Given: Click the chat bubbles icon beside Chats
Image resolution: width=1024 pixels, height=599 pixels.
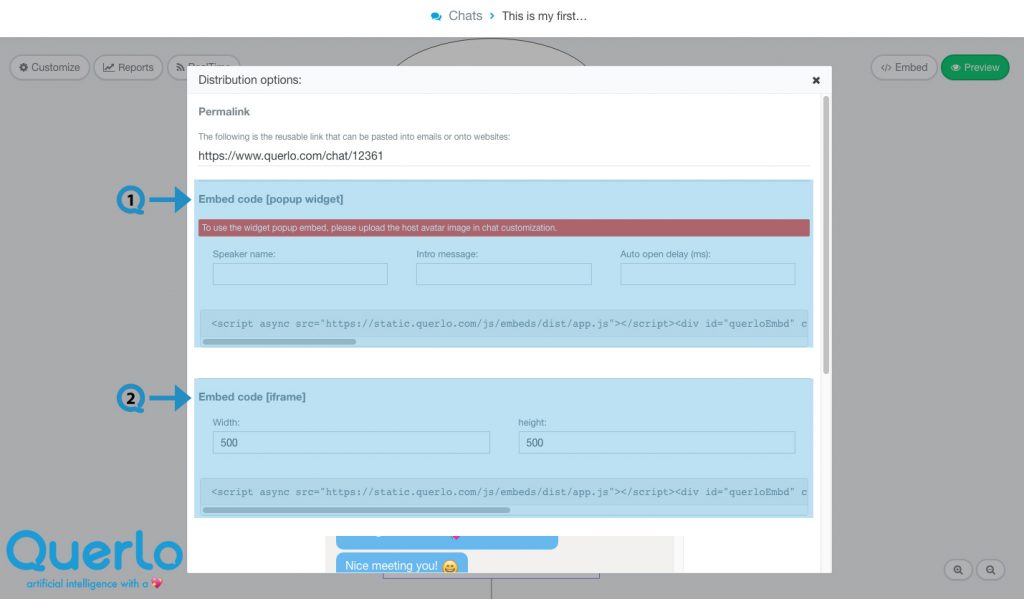Looking at the screenshot, I should point(436,16).
